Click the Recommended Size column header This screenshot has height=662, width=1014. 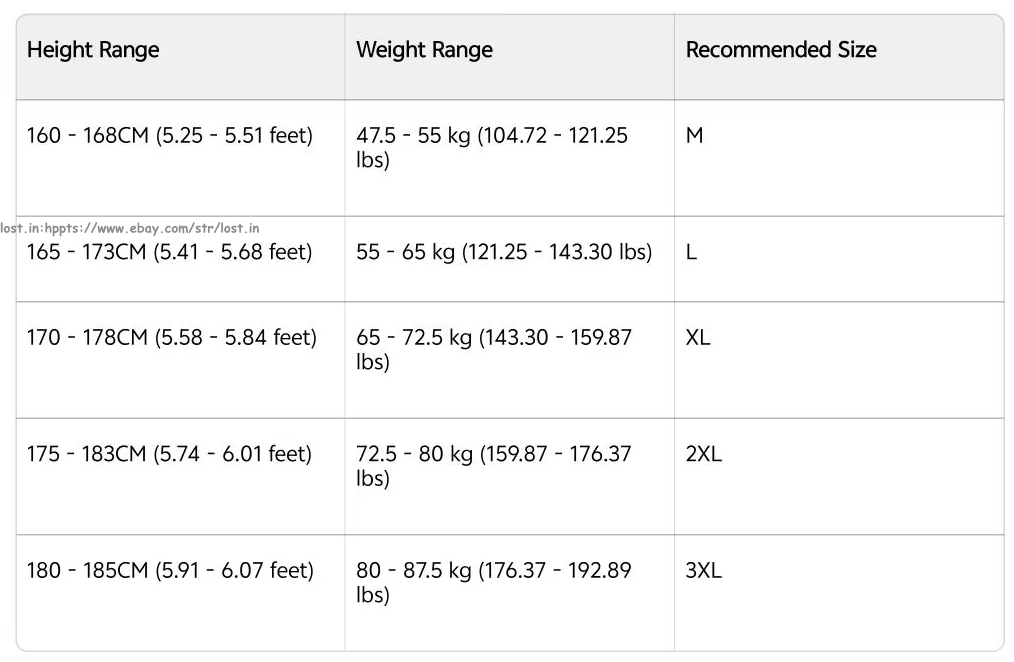click(x=781, y=50)
